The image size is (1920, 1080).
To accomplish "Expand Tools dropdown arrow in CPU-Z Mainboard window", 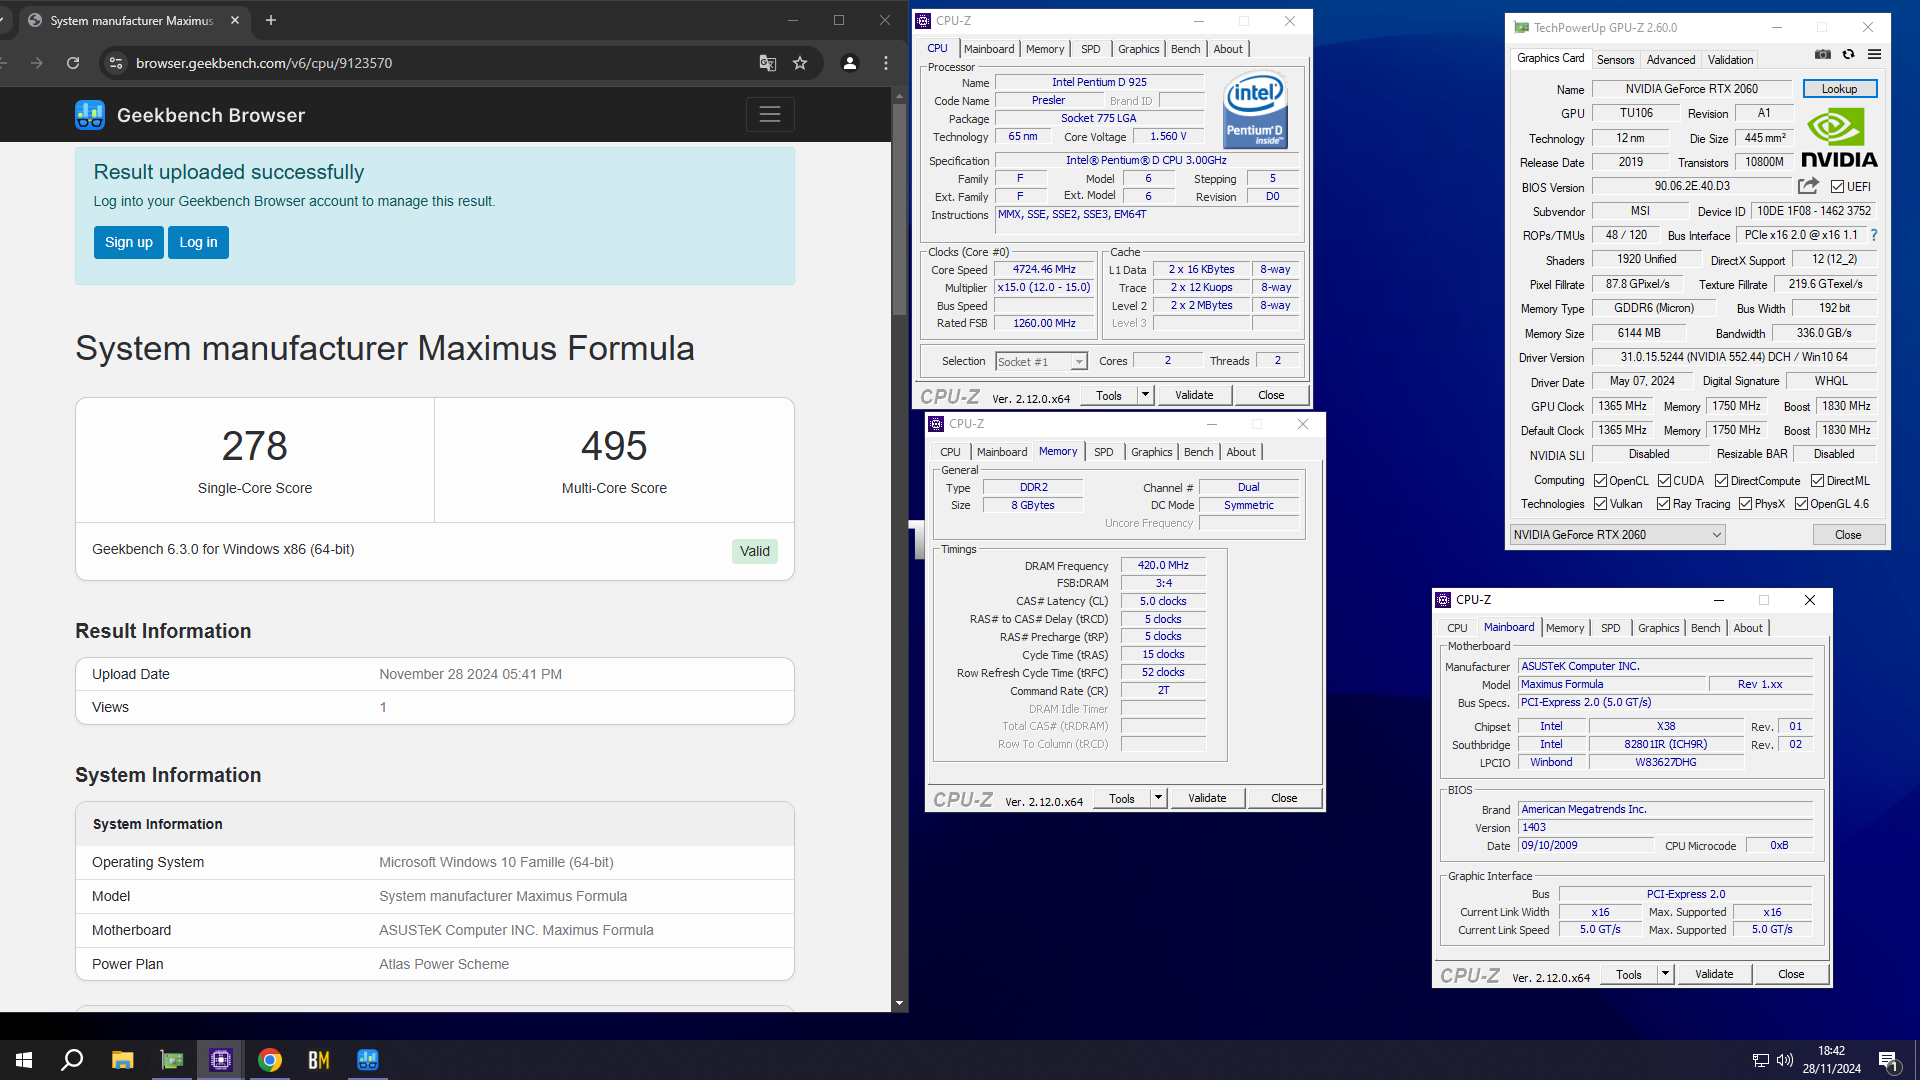I will click(x=1666, y=974).
